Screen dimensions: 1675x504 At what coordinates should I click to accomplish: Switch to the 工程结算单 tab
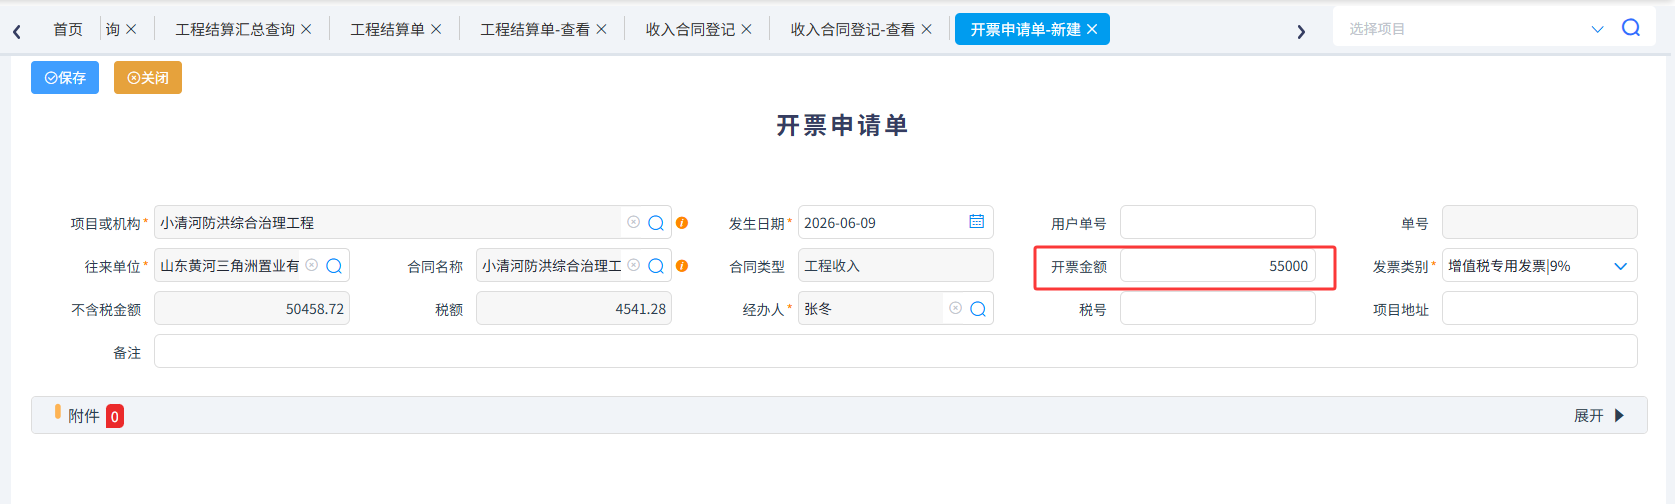(387, 30)
